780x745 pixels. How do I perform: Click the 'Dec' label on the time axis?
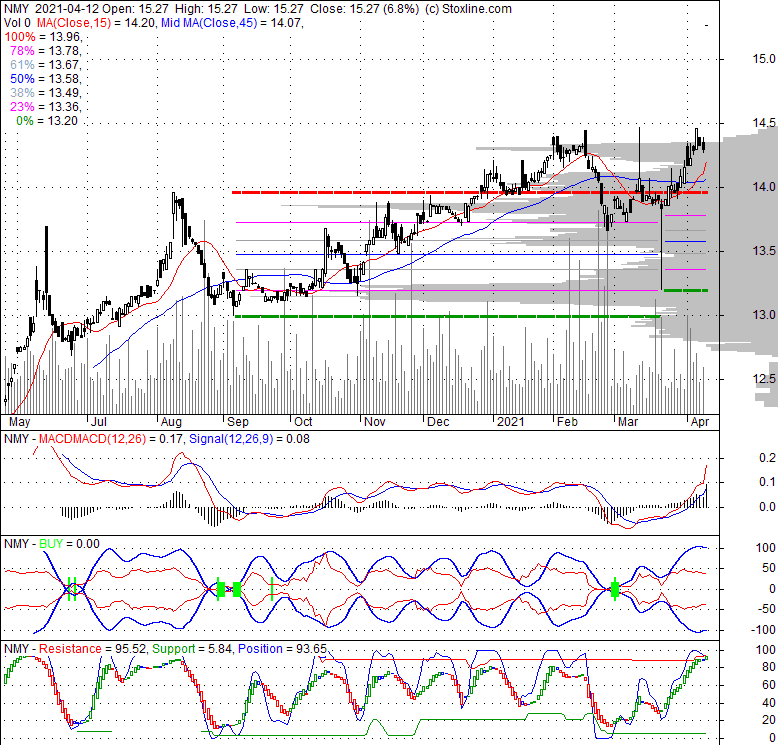click(438, 422)
